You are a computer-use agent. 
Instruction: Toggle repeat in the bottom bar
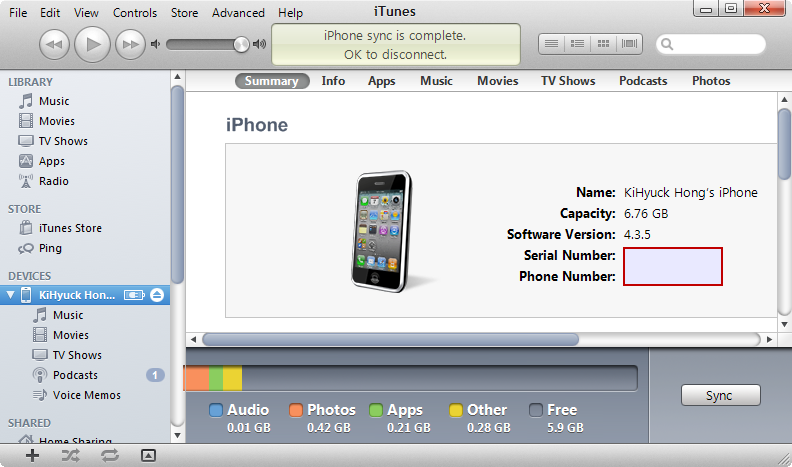[x=110, y=456]
